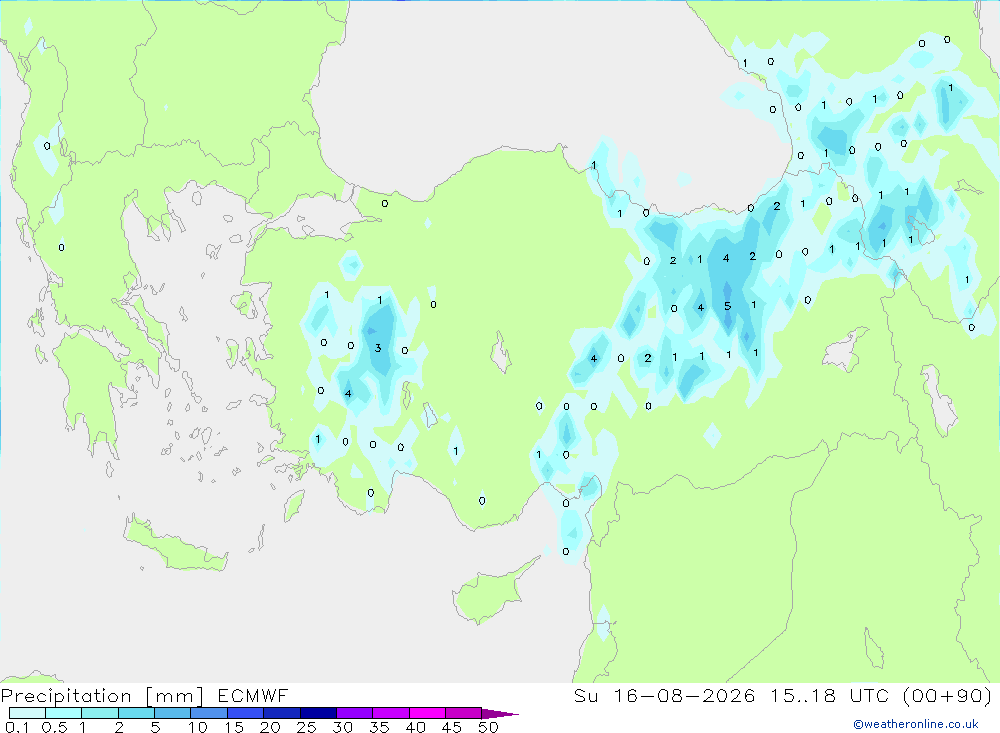Open the weatheronline.co.uk copyright link

tap(916, 724)
